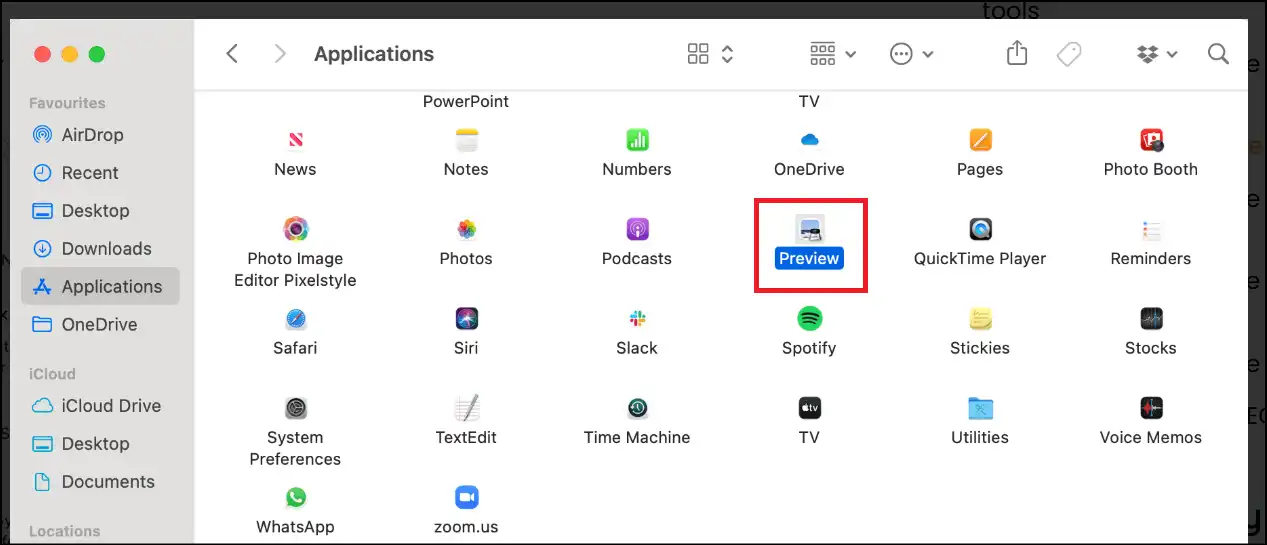This screenshot has height=545, width=1267.
Task: Select the Safari app icon
Action: (x=295, y=319)
